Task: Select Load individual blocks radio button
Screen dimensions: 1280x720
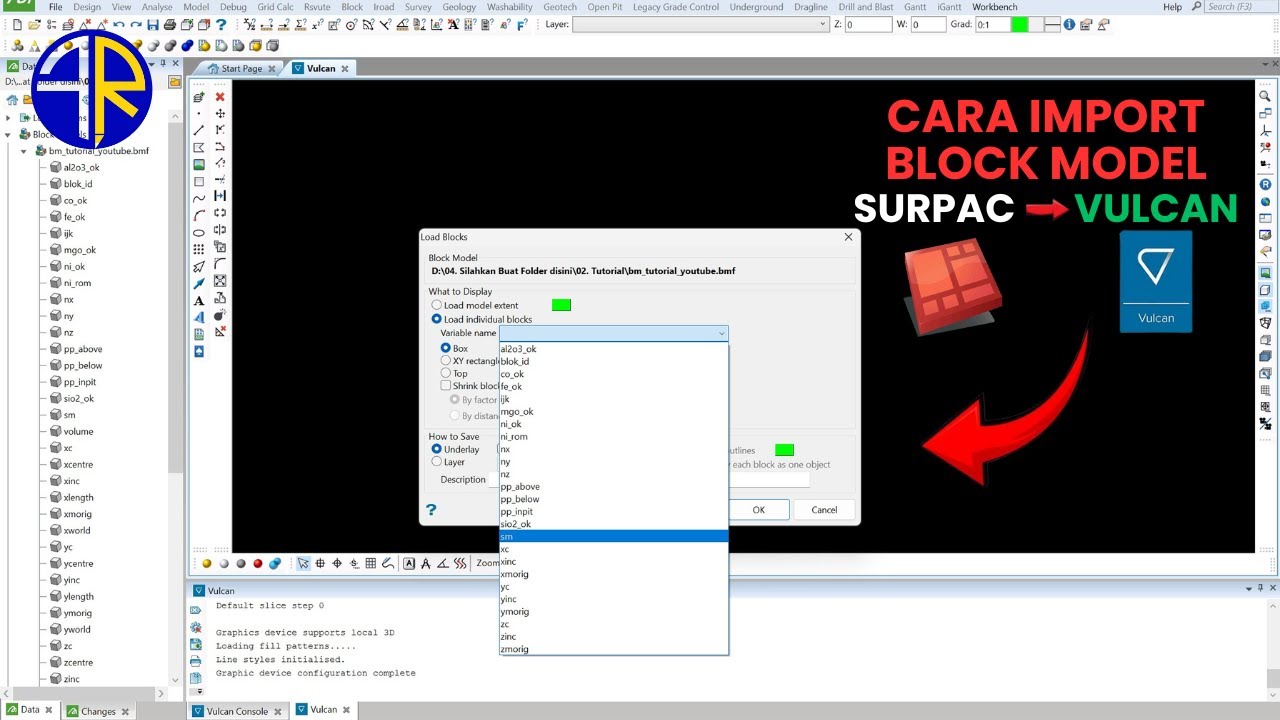Action: [436, 319]
